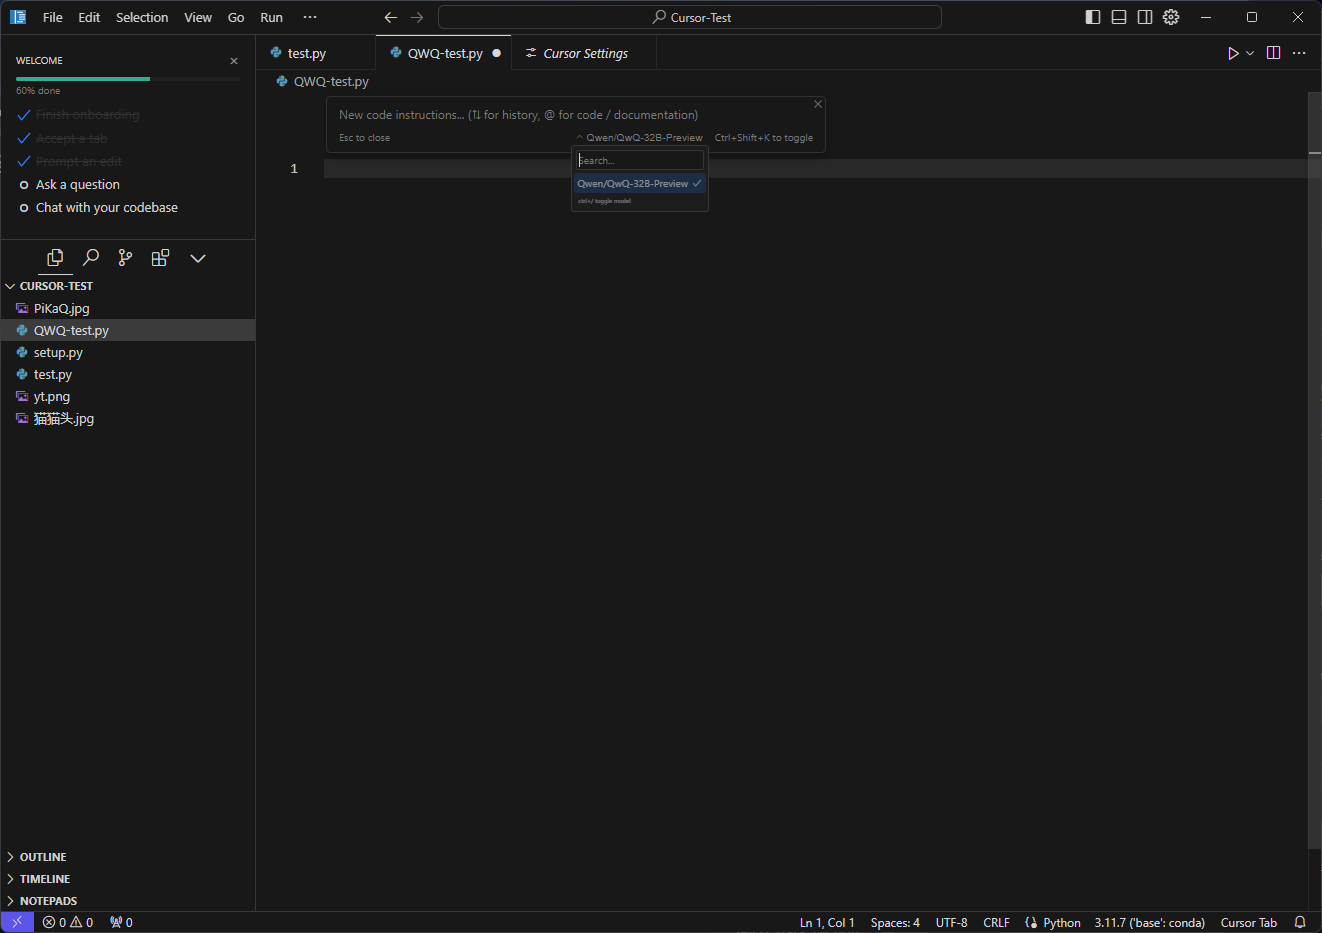Click the onboarding progress bar
The width and height of the screenshot is (1322, 933).
pyautogui.click(x=127, y=79)
